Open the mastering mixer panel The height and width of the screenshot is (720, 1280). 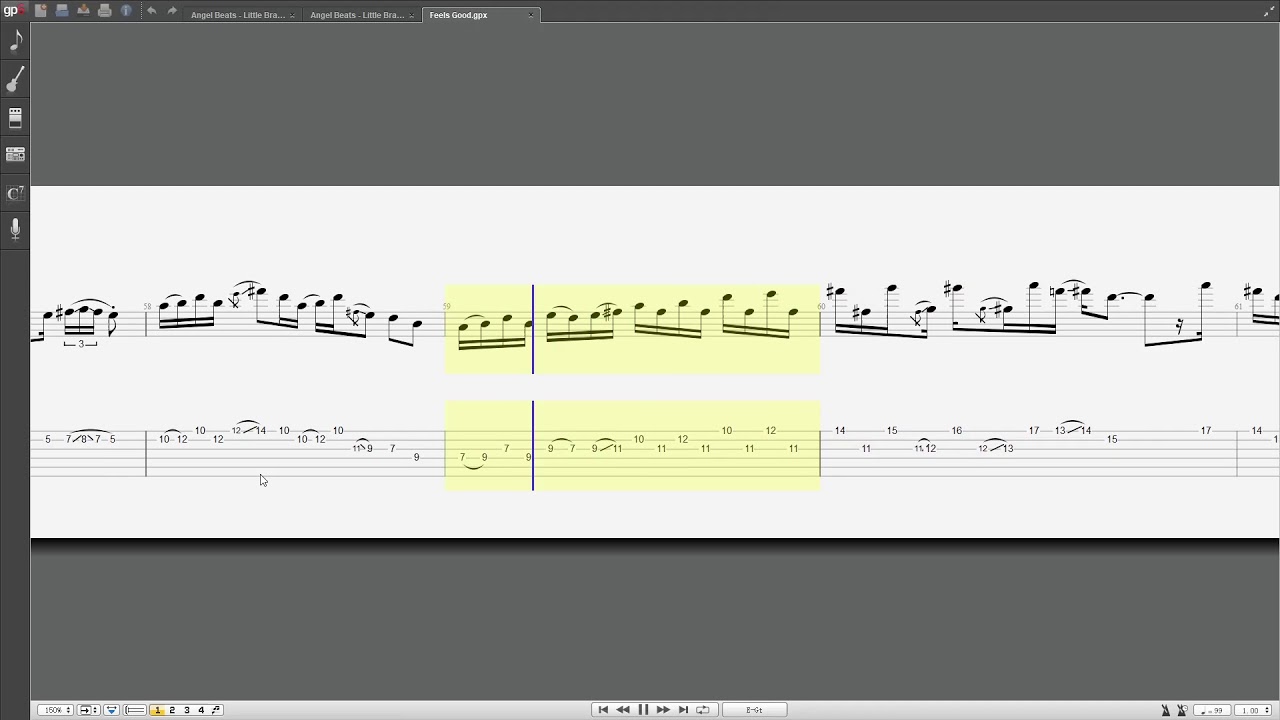pyautogui.click(x=15, y=155)
